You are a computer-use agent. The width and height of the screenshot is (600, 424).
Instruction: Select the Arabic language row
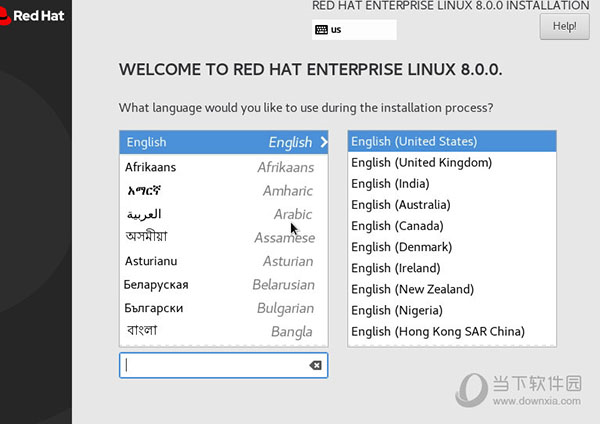[x=223, y=214]
